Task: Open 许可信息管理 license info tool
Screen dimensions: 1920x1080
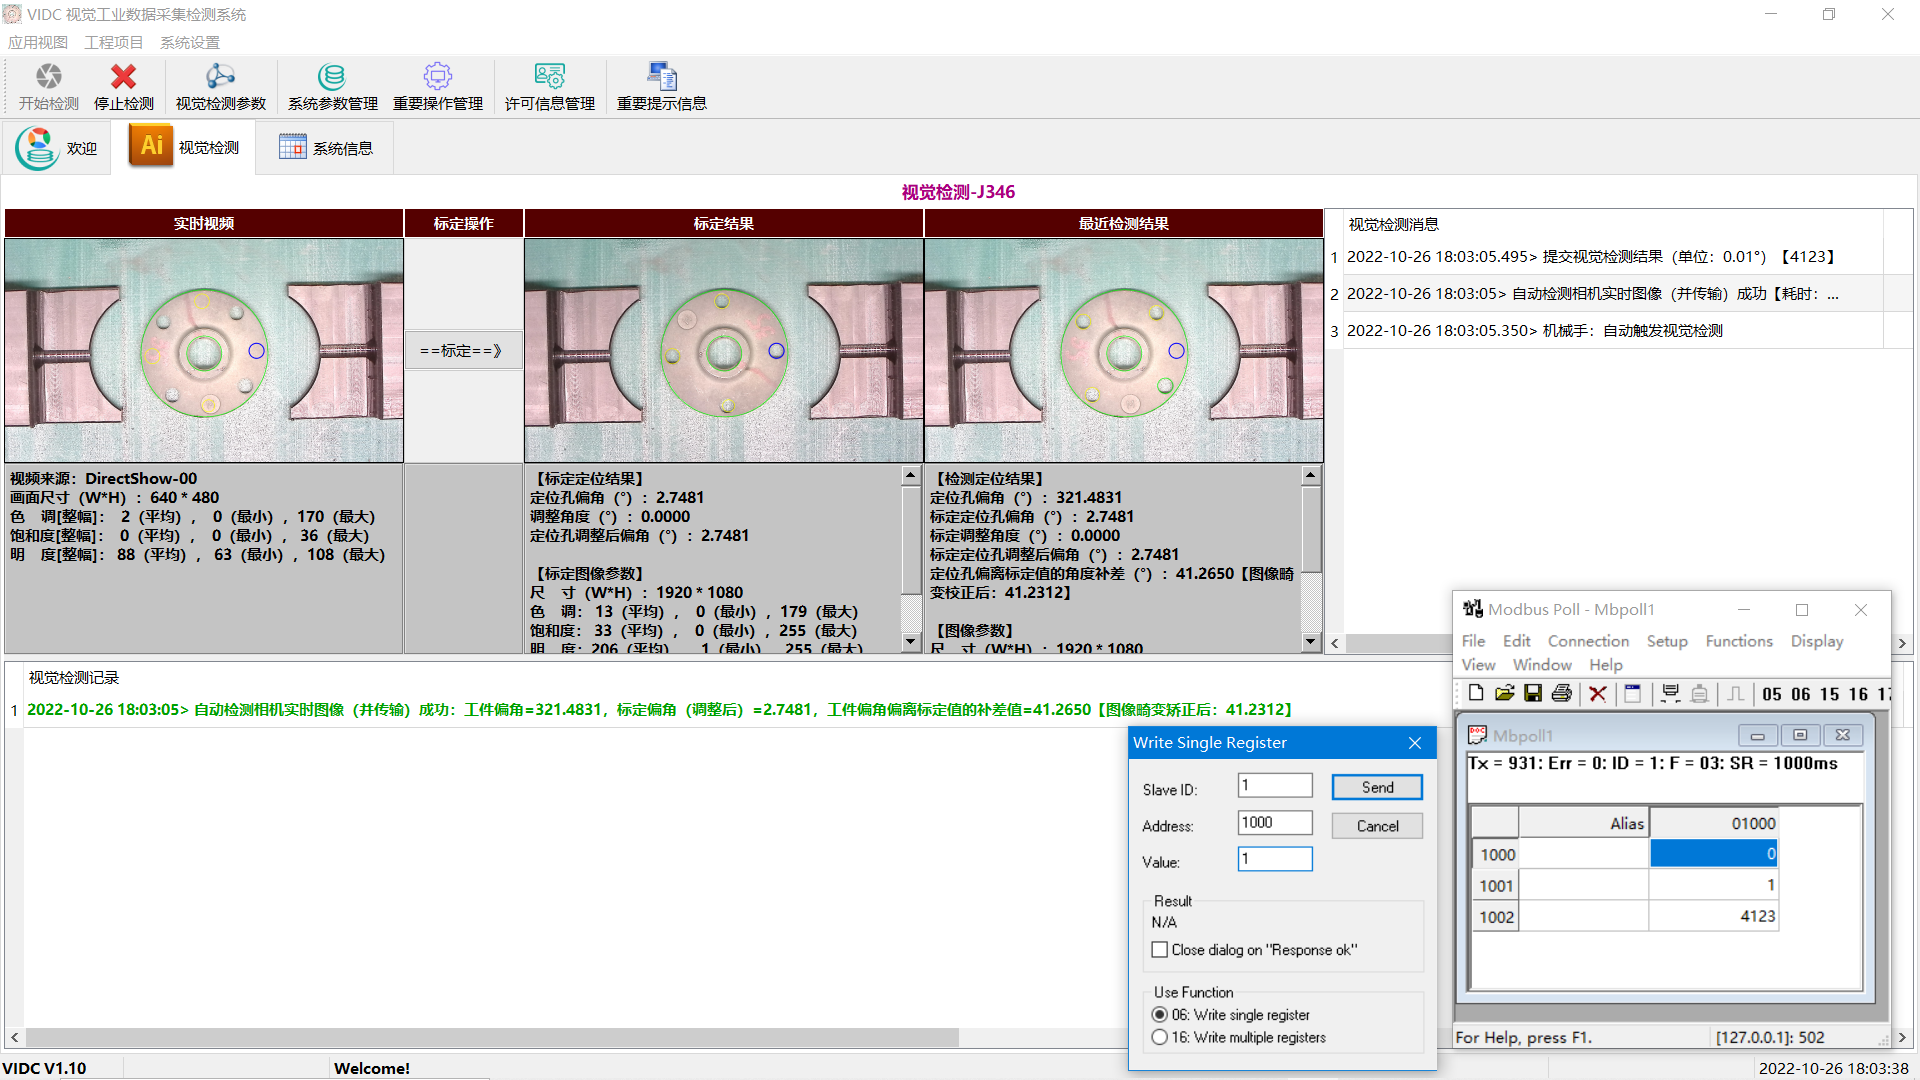Action: tap(550, 87)
